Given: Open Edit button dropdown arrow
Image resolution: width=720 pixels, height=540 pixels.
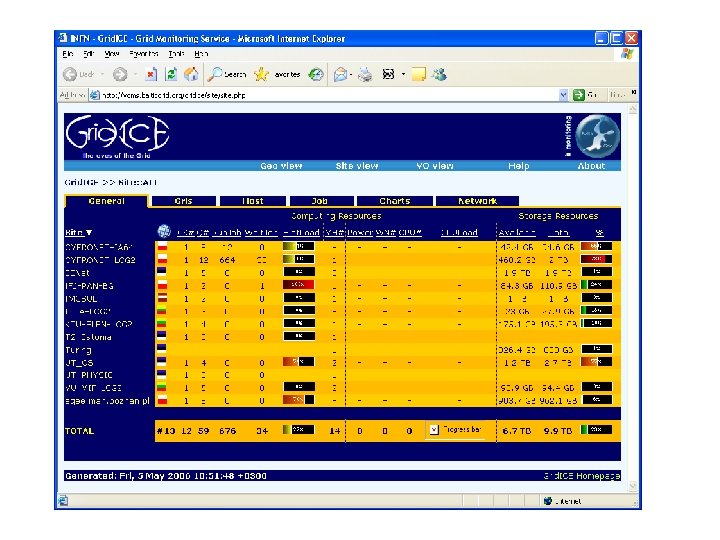Looking at the screenshot, I should pyautogui.click(x=403, y=74).
